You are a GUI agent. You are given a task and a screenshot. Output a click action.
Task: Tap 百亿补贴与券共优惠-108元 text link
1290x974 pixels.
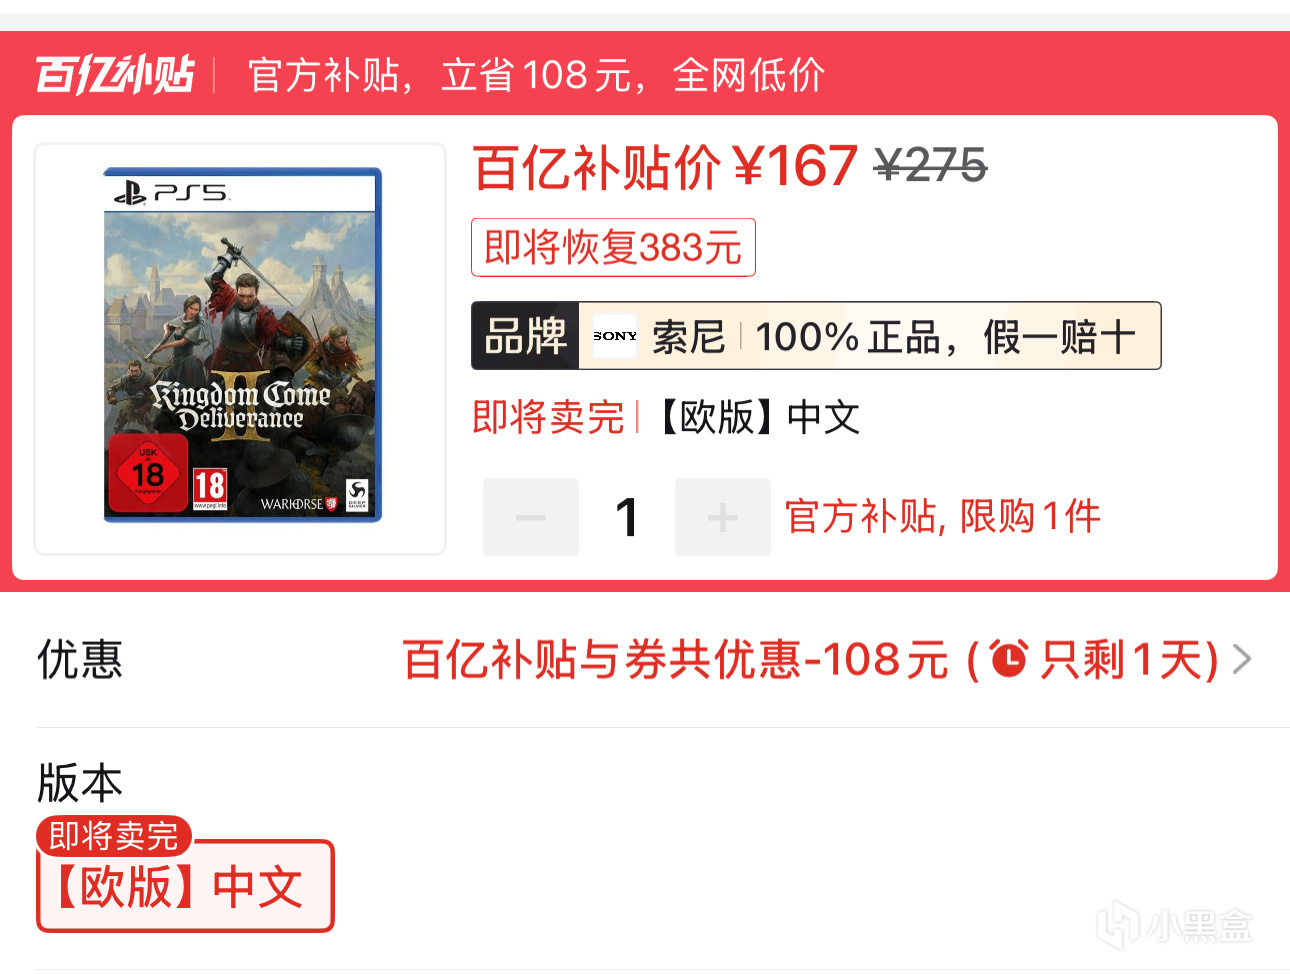click(x=675, y=660)
